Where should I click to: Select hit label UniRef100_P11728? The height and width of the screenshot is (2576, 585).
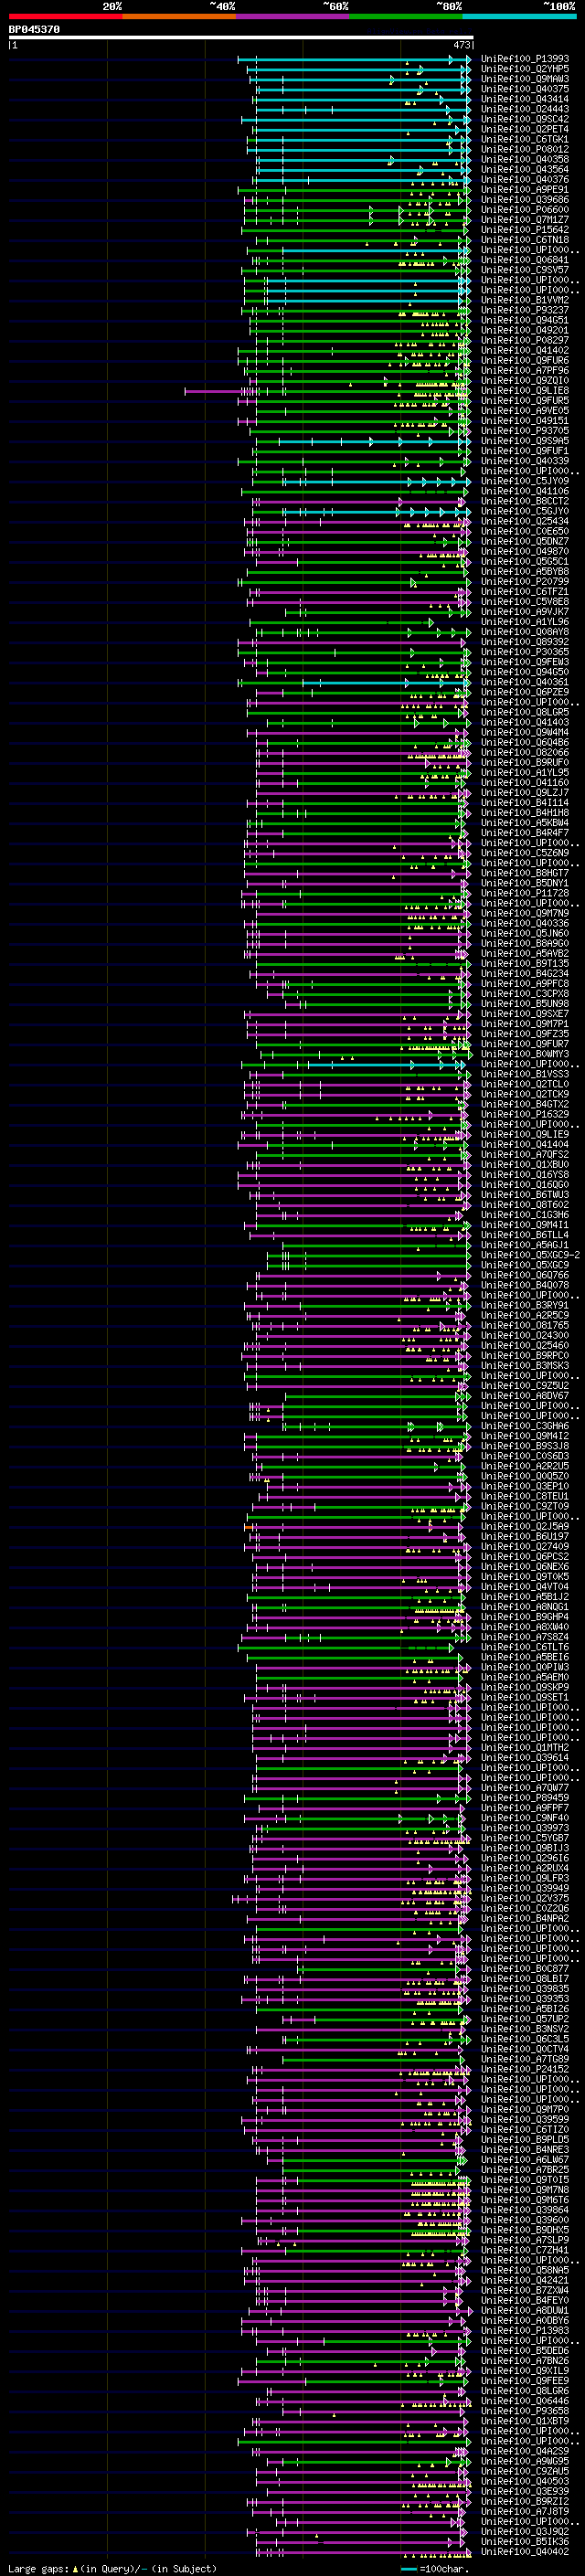tap(525, 893)
